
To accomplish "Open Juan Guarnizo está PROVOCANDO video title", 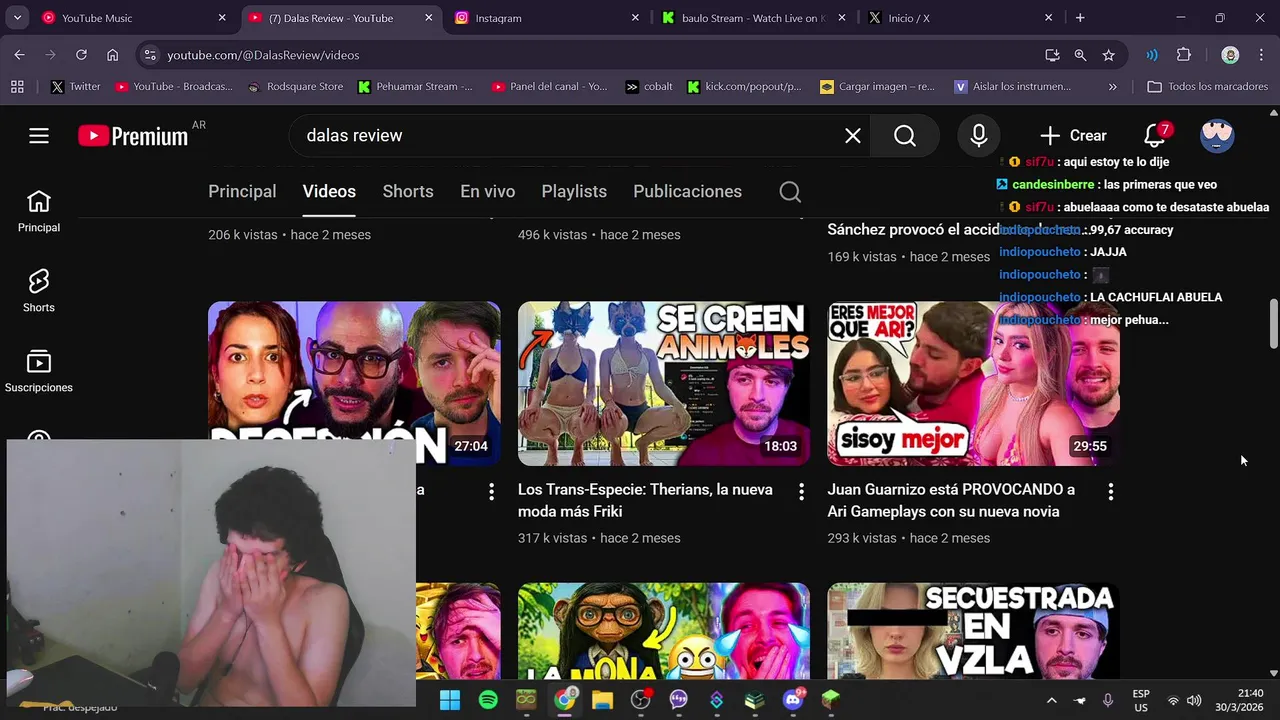I will (x=951, y=500).
